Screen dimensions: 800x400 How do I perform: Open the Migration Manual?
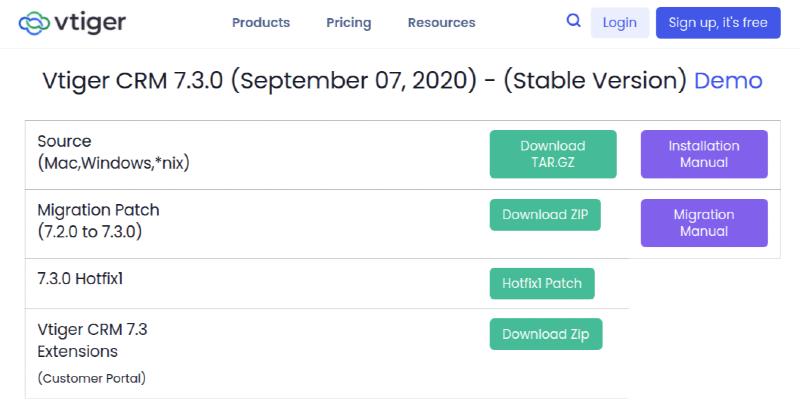(704, 223)
